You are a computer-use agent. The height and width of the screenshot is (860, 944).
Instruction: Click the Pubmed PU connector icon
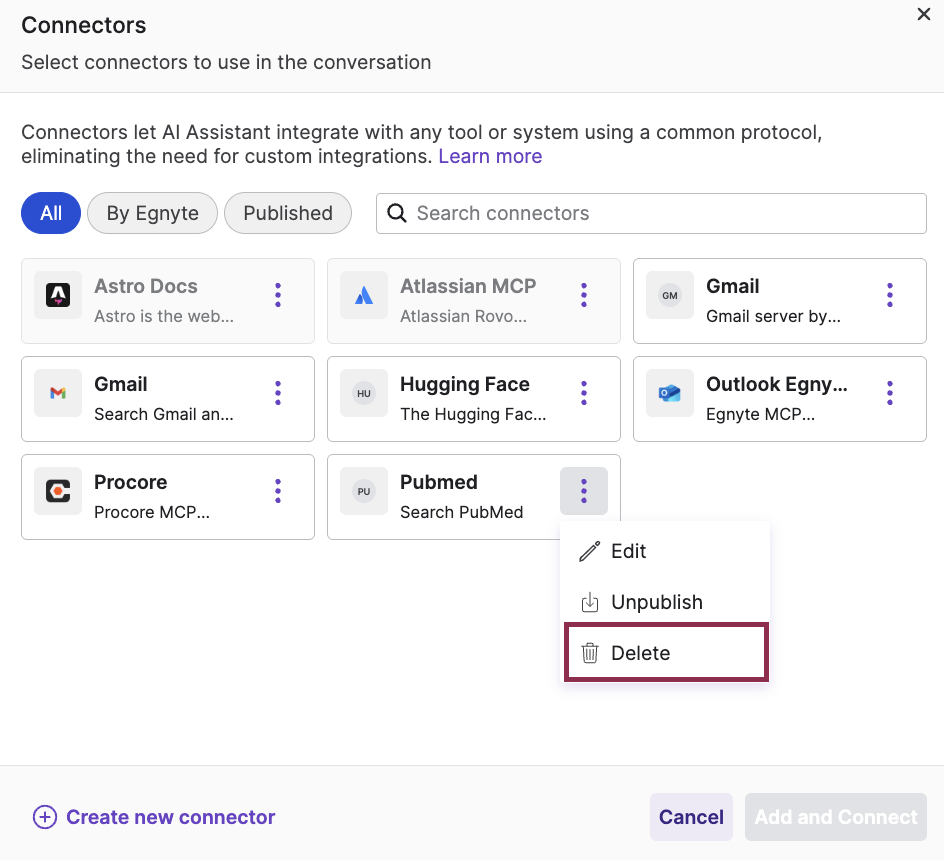363,491
